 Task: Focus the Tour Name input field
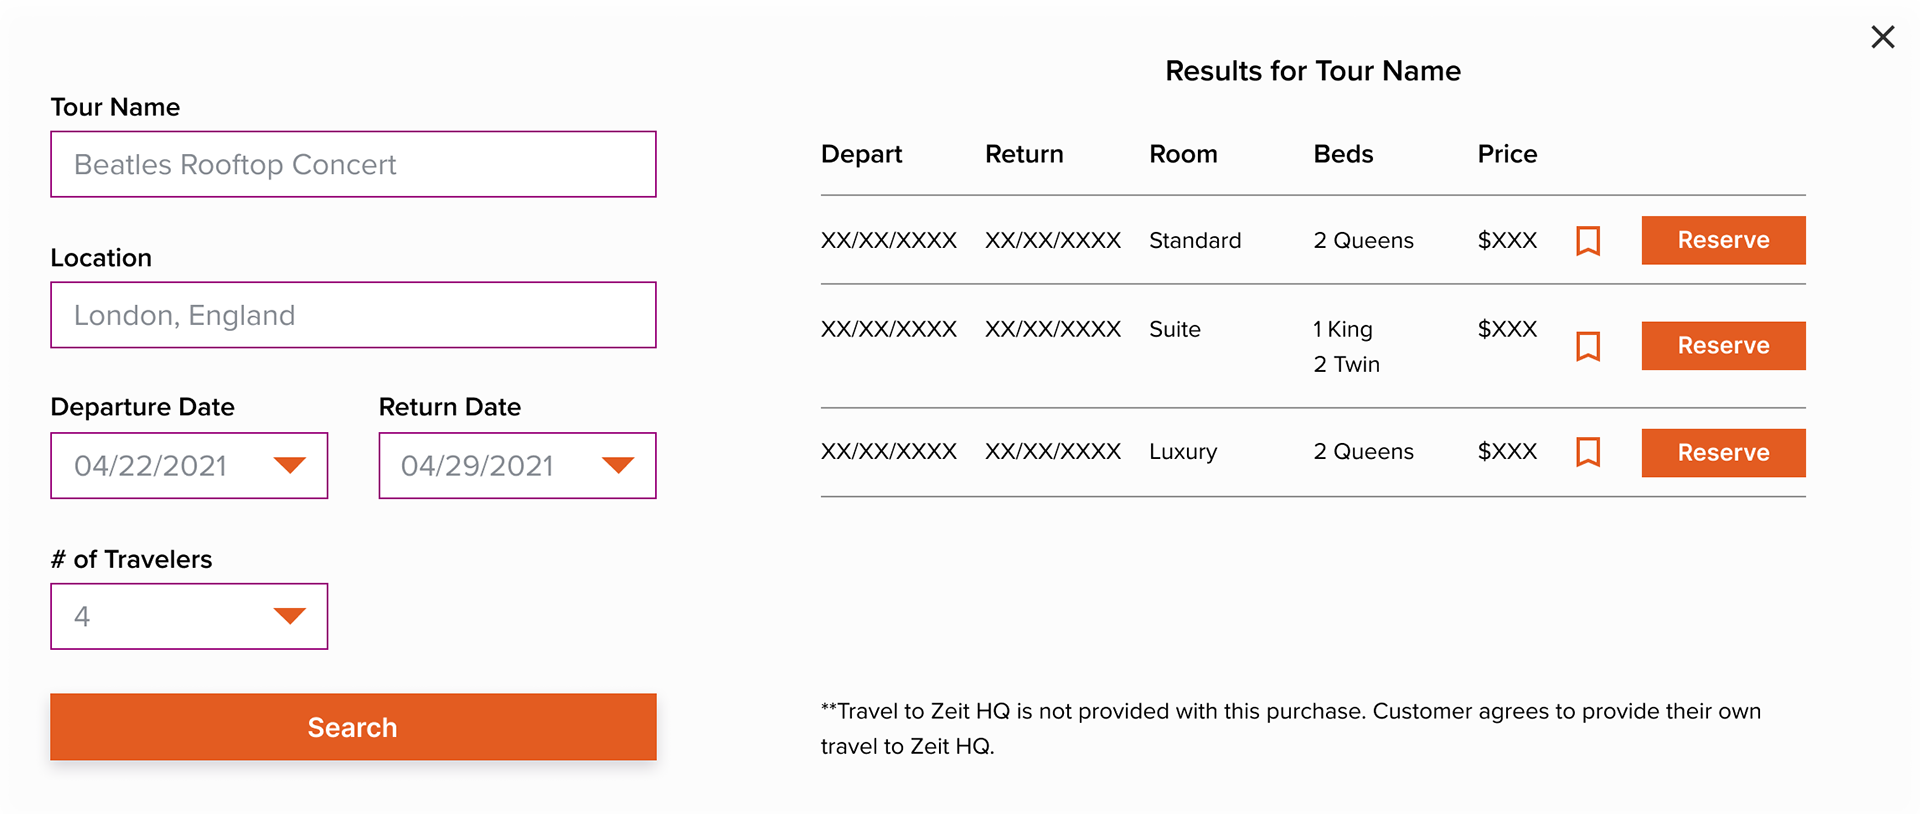coord(353,164)
